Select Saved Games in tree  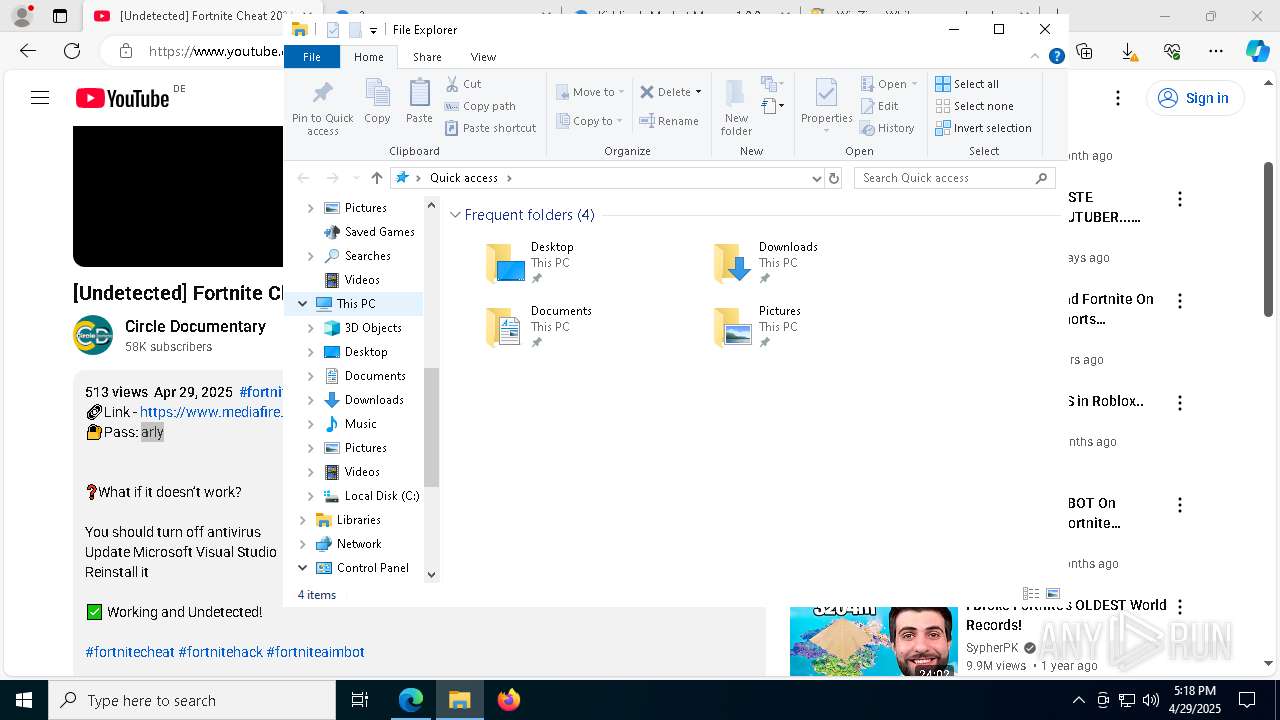point(379,232)
